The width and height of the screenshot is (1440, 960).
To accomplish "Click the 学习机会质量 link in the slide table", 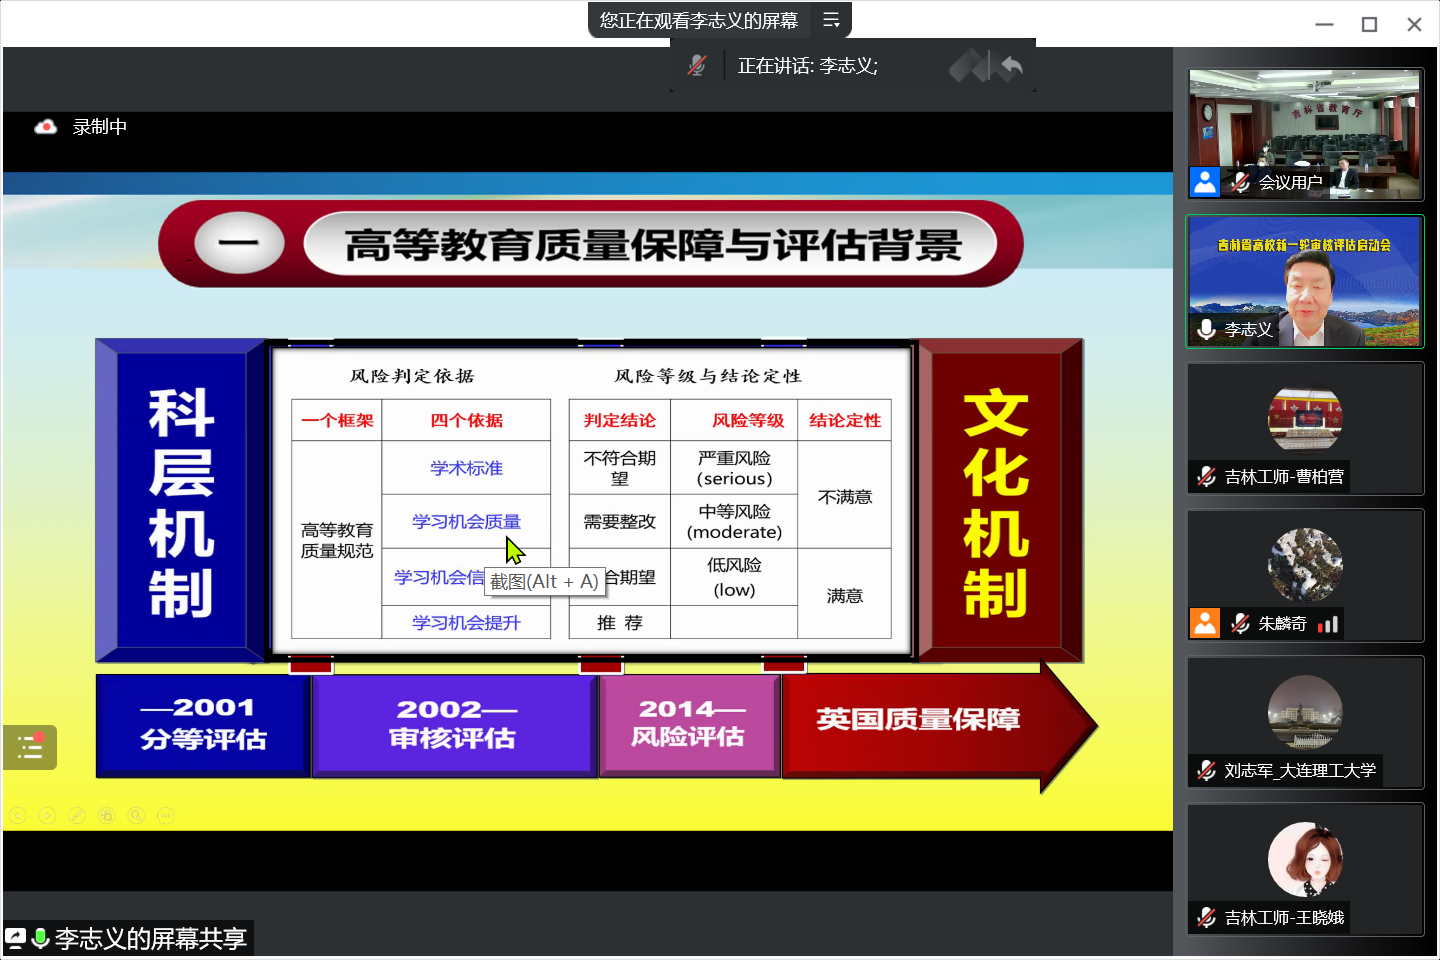I will [466, 522].
